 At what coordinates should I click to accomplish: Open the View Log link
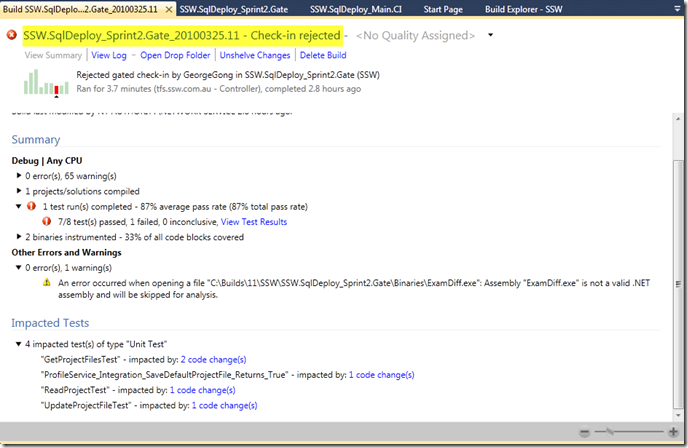[109, 55]
